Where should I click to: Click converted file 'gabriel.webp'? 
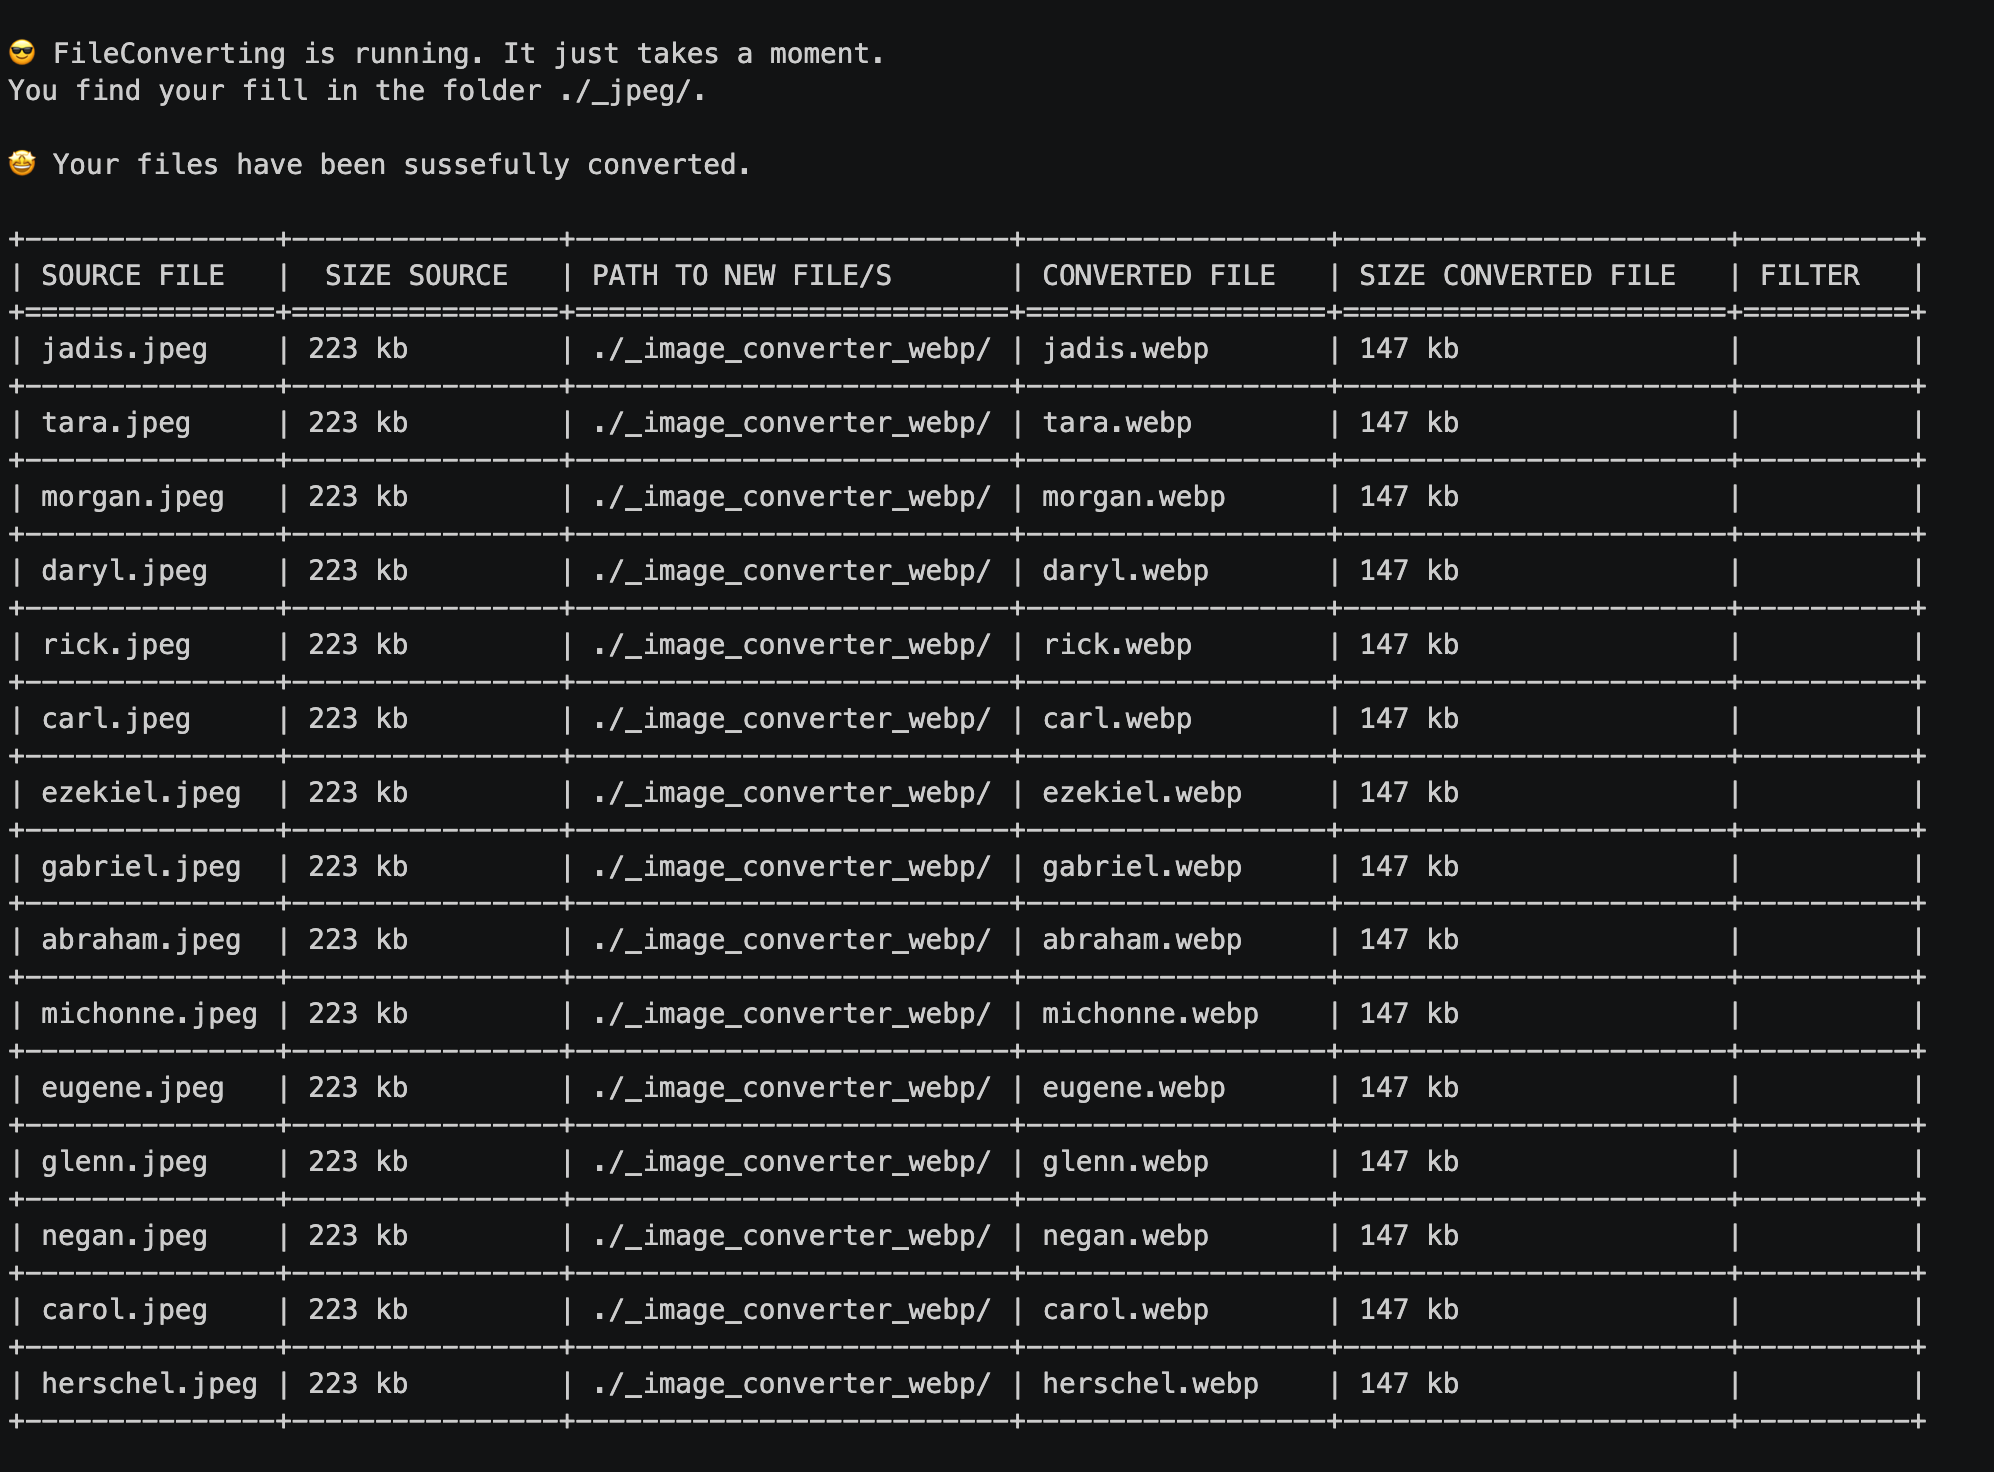coord(1142,867)
